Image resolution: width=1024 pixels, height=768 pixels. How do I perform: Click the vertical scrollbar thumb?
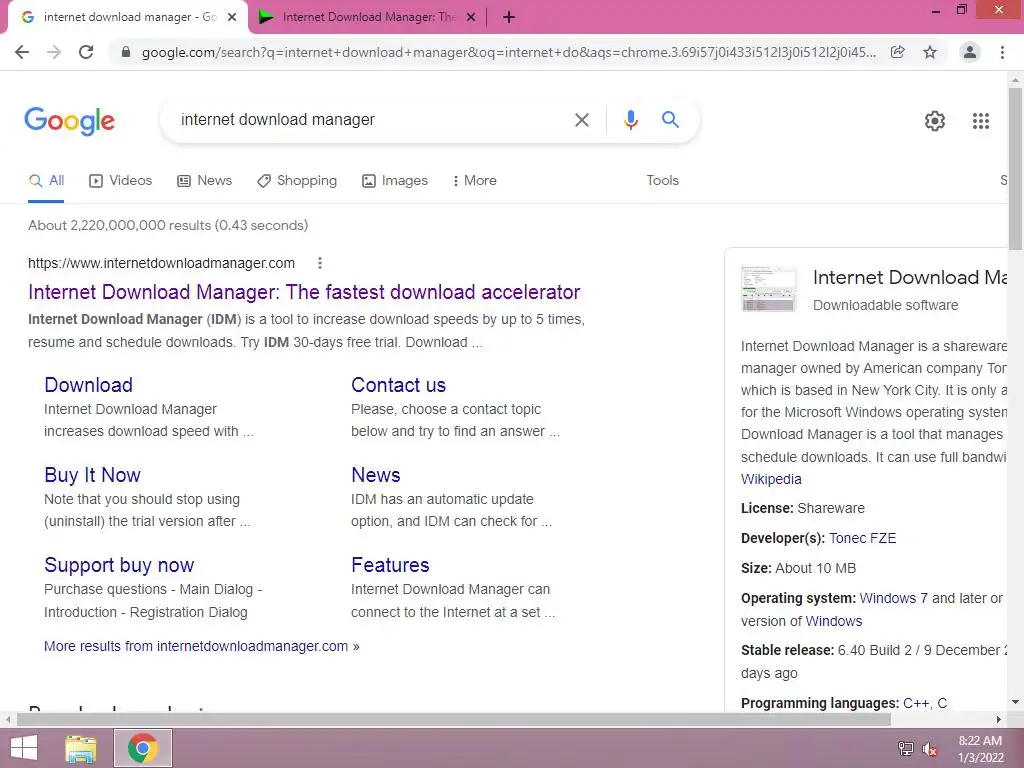click(x=1015, y=169)
